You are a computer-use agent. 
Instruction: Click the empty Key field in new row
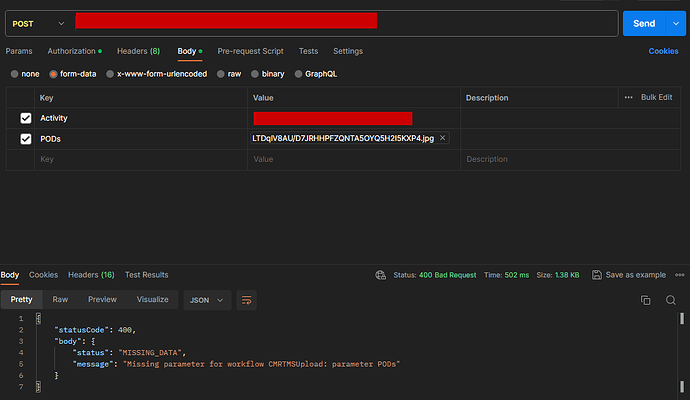[x=140, y=159]
